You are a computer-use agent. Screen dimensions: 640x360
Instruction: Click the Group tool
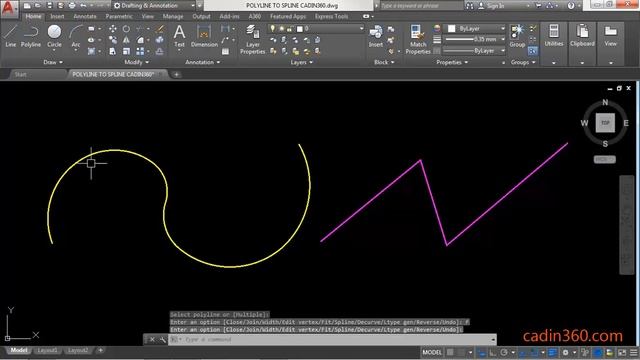(x=517, y=36)
